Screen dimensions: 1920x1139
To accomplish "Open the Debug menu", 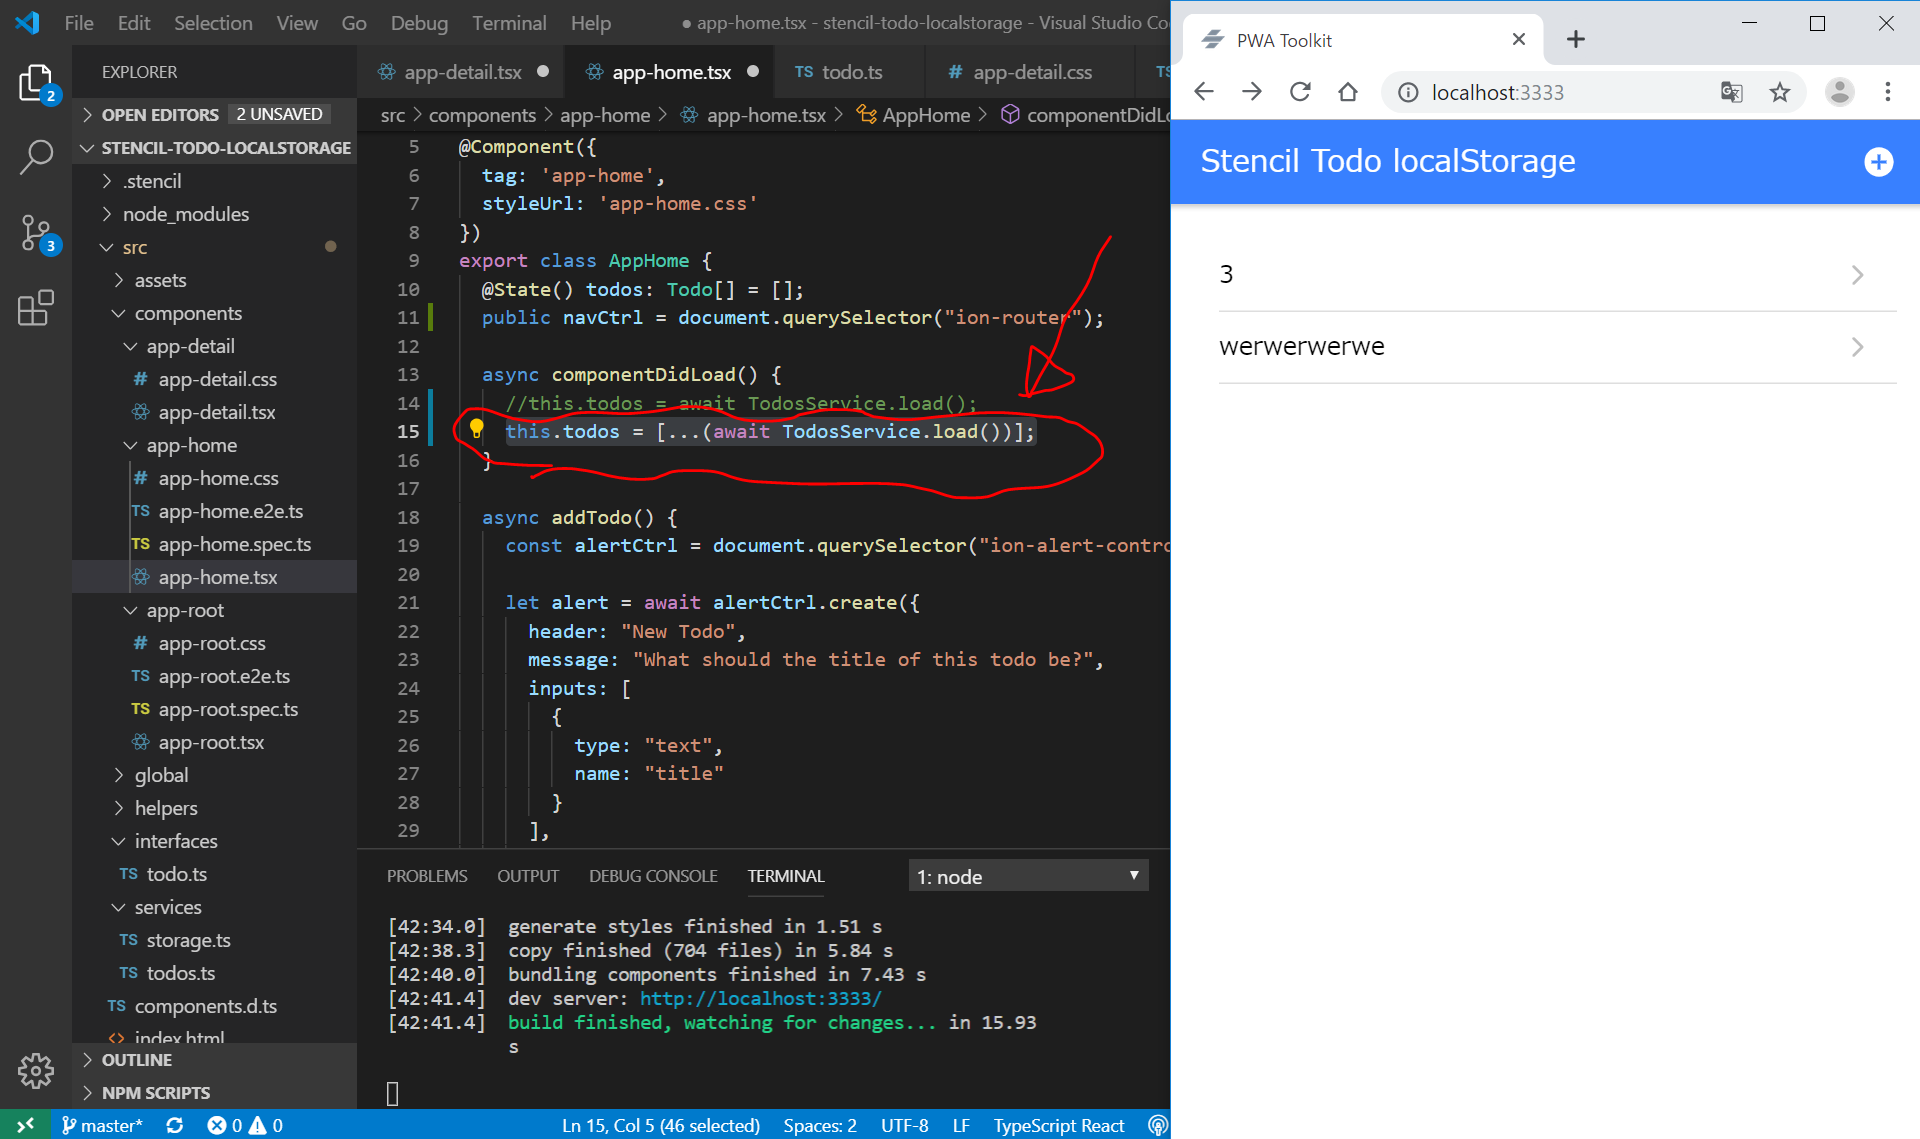I will click(419, 22).
